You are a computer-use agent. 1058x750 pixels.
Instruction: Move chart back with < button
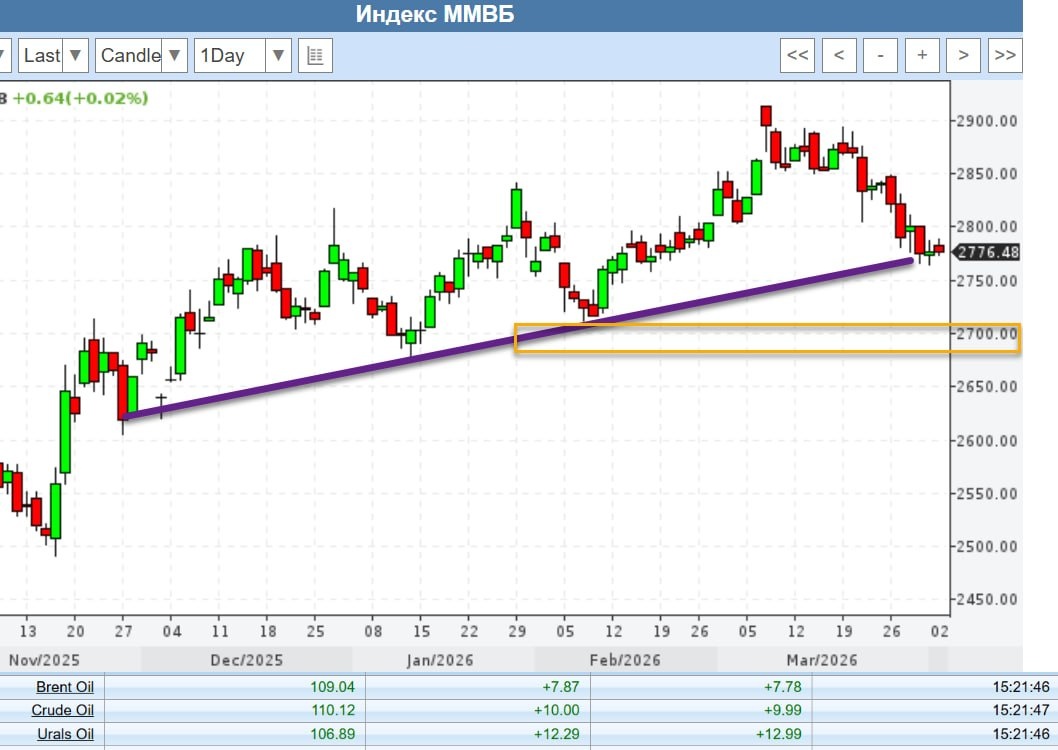click(839, 55)
